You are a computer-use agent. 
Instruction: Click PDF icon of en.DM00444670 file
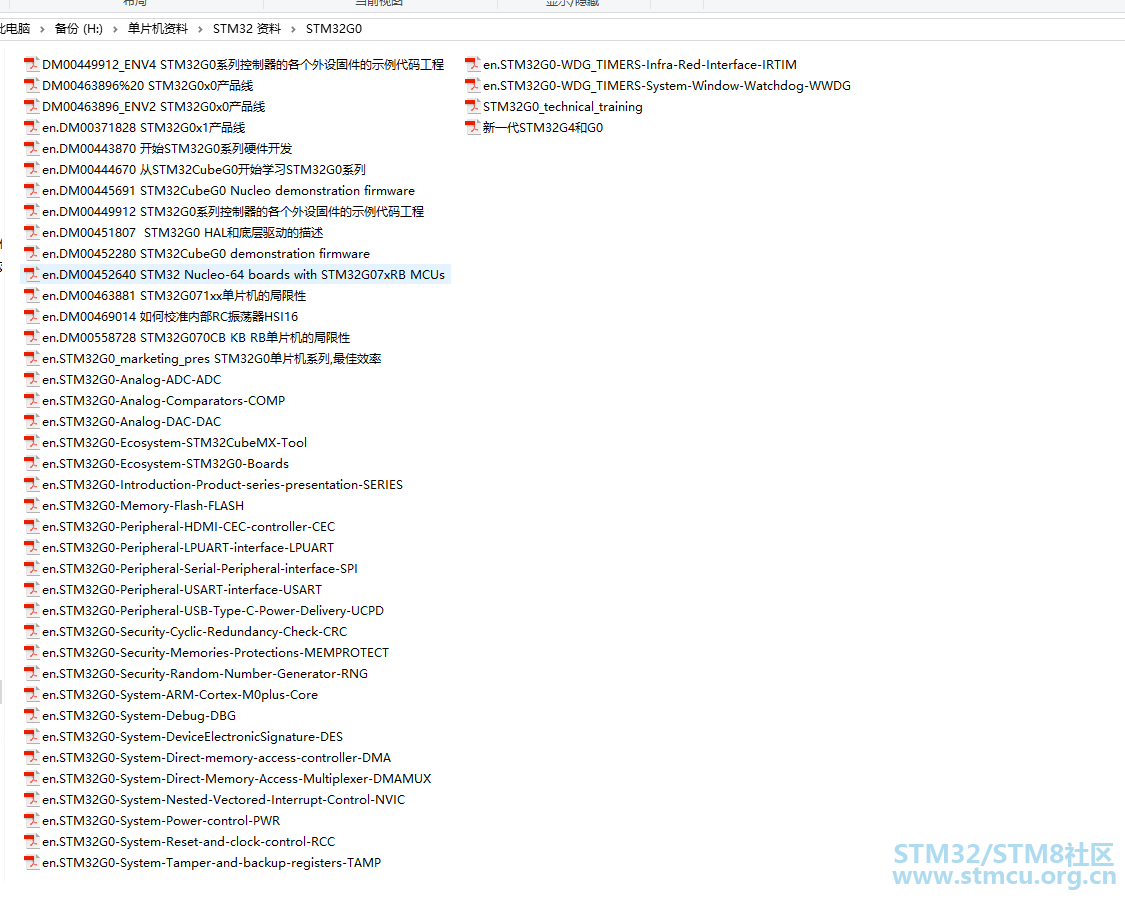[31, 169]
